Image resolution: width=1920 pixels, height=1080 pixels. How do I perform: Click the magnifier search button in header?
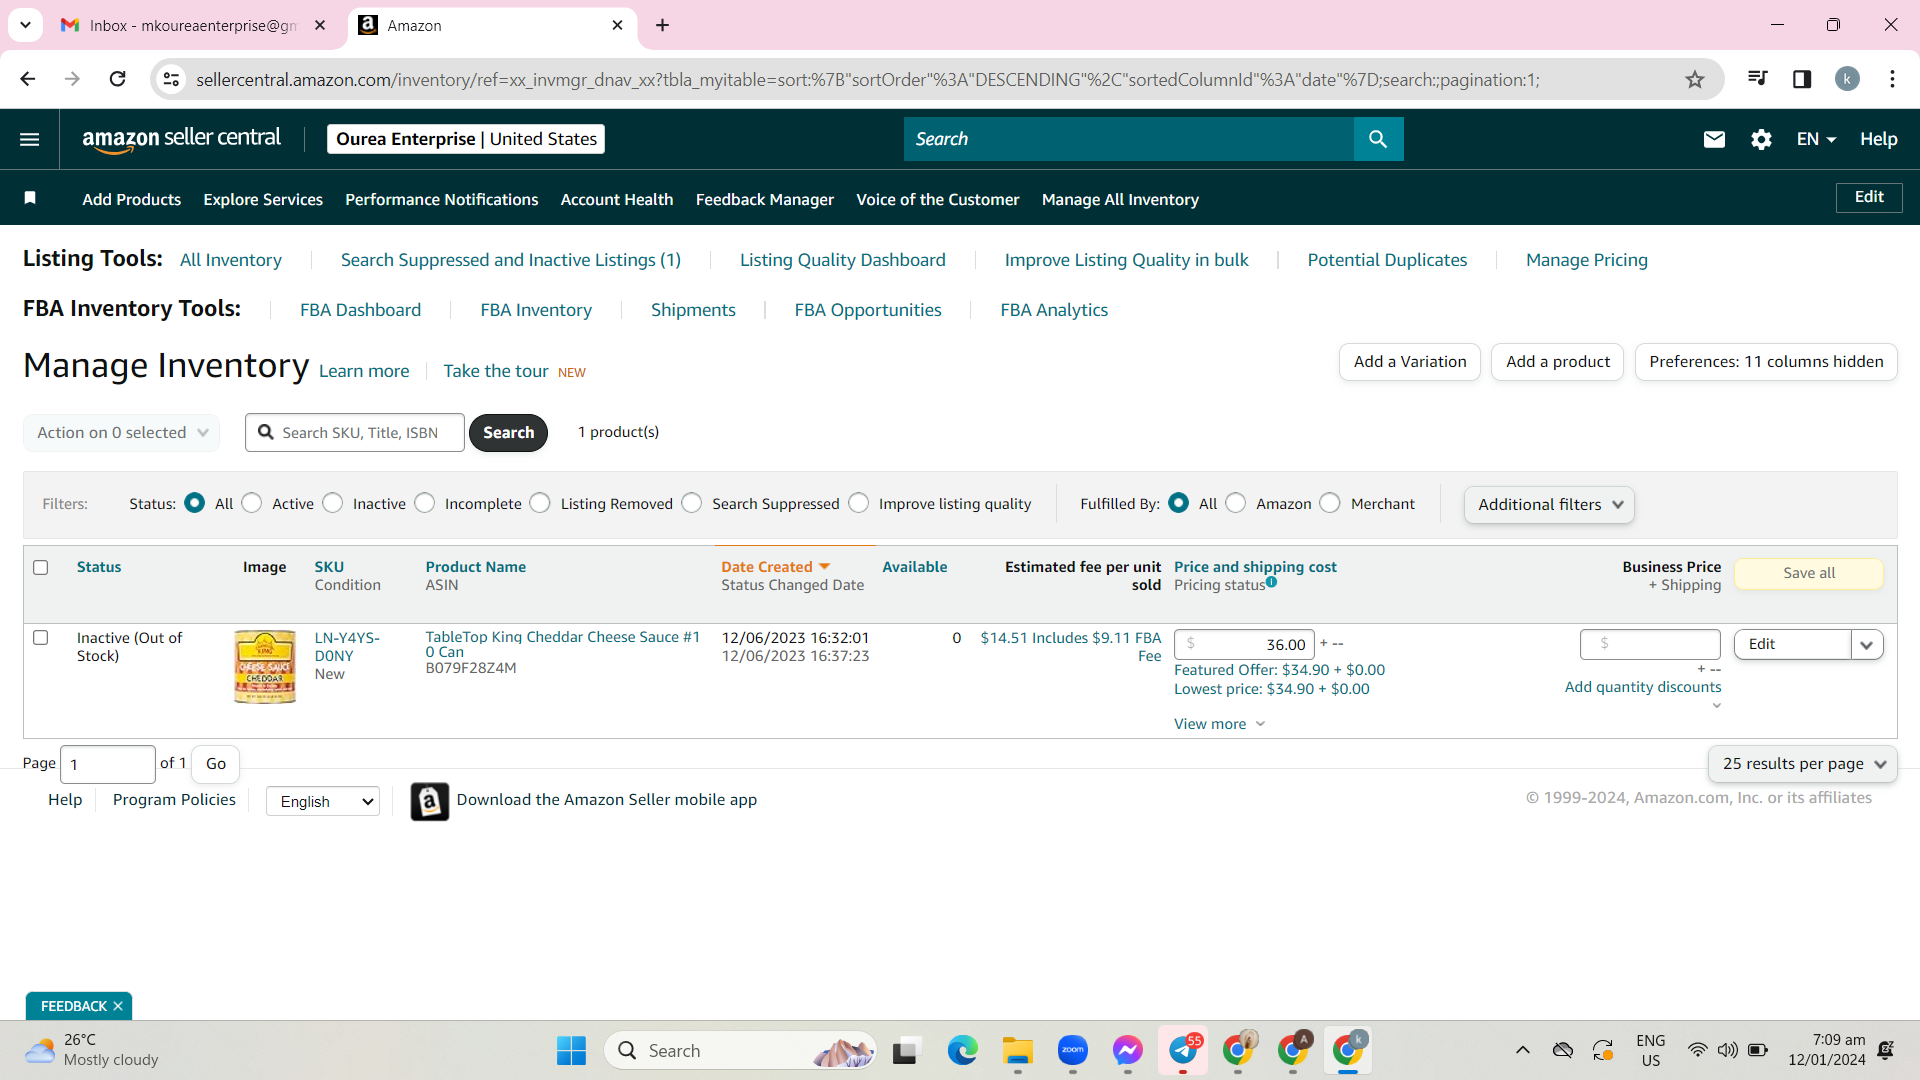[x=1378, y=139]
